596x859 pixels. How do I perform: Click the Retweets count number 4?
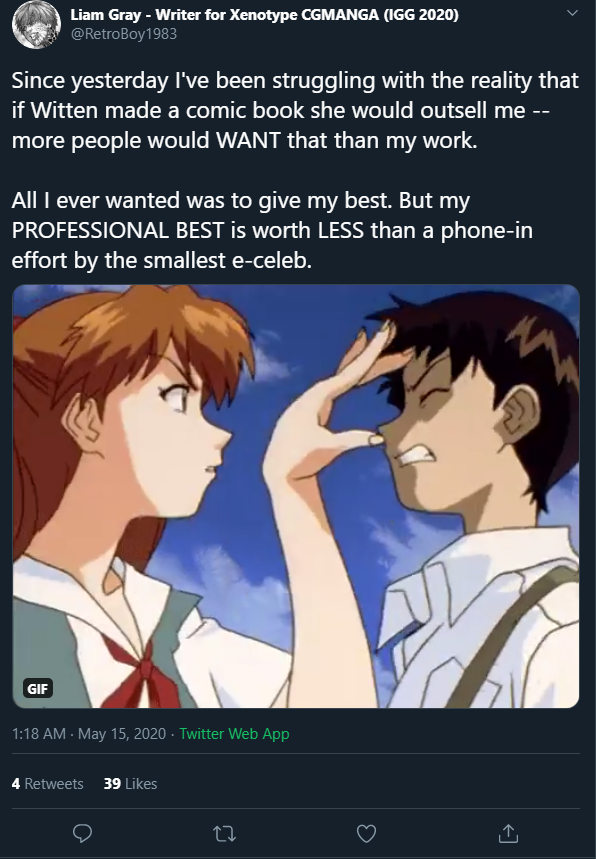[16, 783]
